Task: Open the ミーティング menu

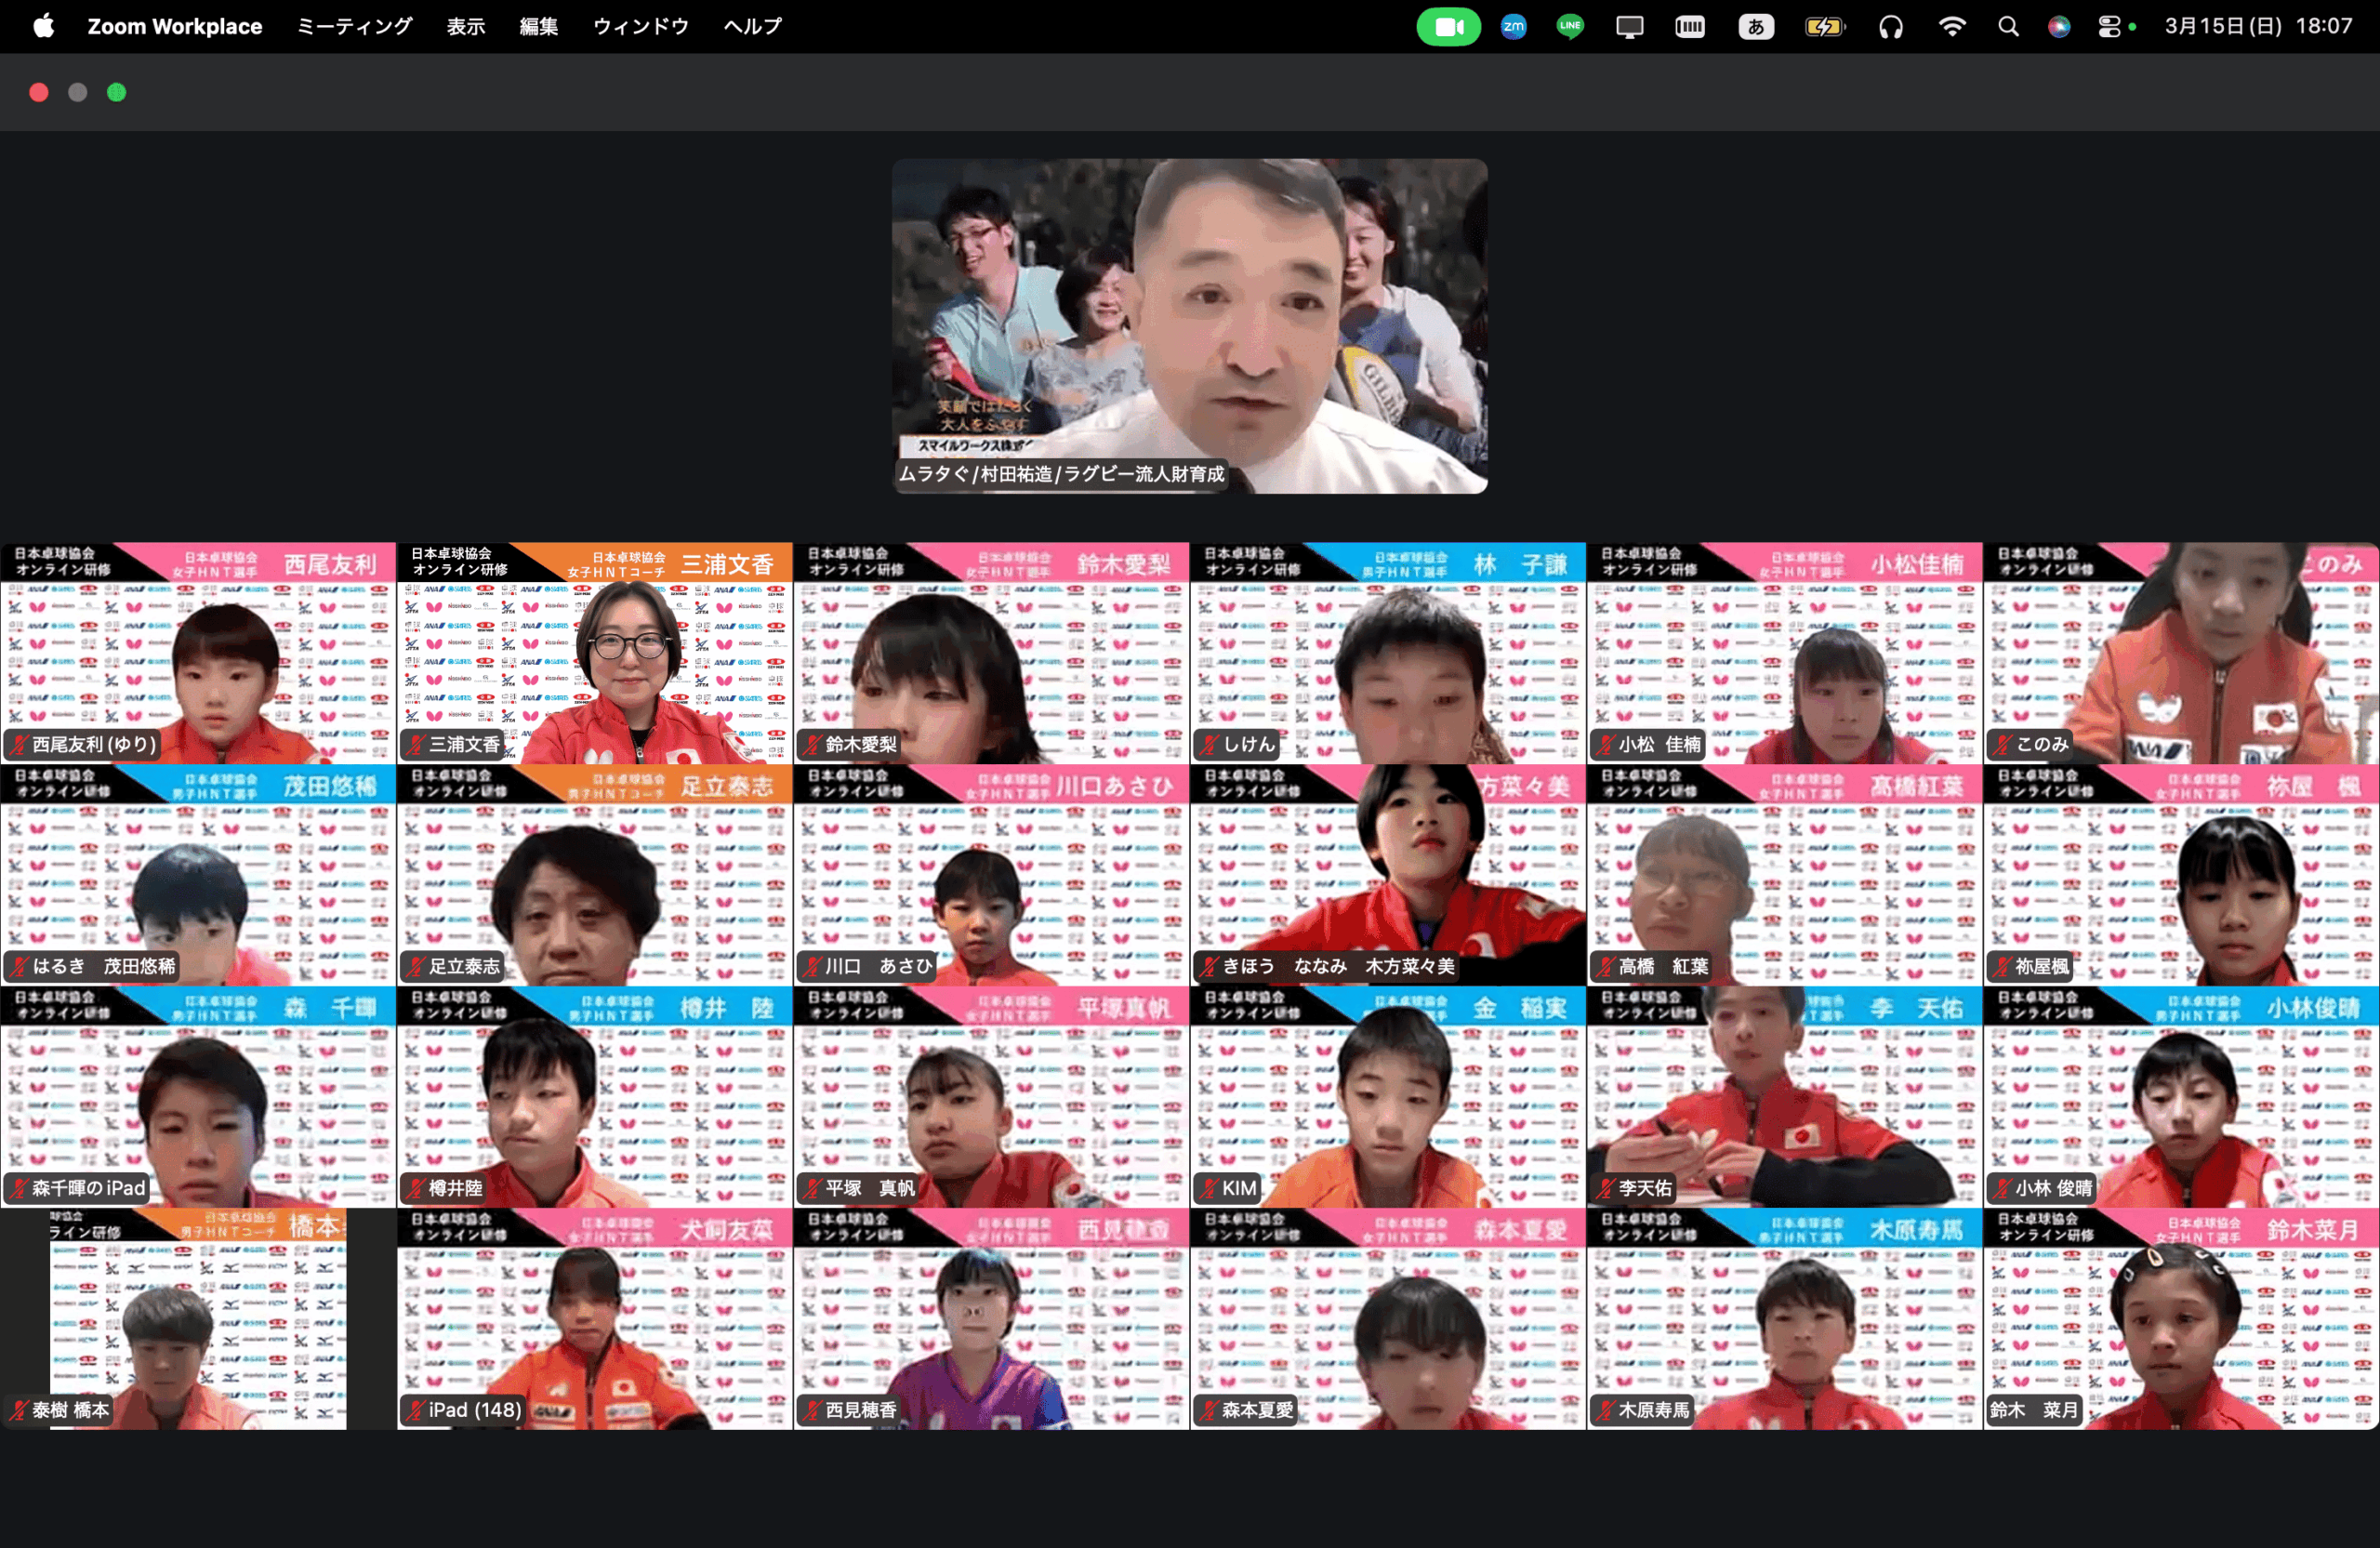Action: coord(354,27)
